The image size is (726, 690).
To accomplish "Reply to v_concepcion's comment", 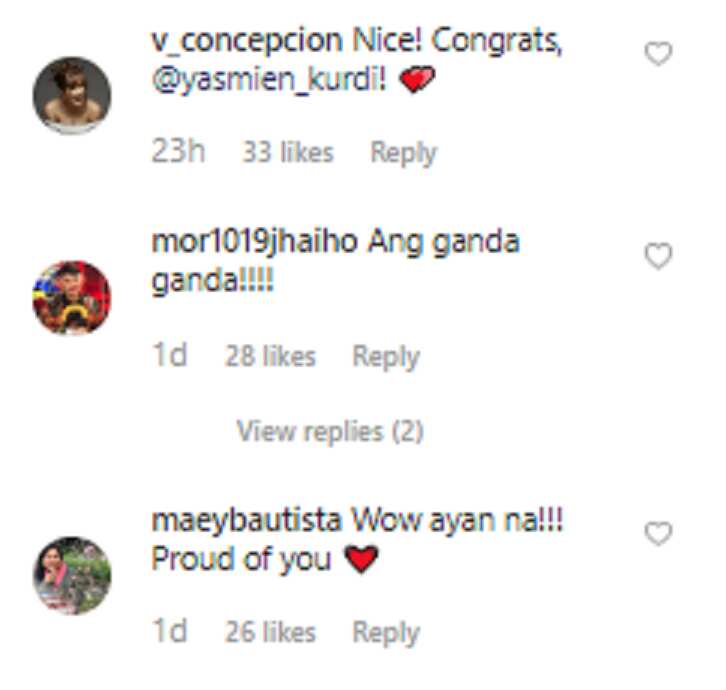I will [x=403, y=153].
